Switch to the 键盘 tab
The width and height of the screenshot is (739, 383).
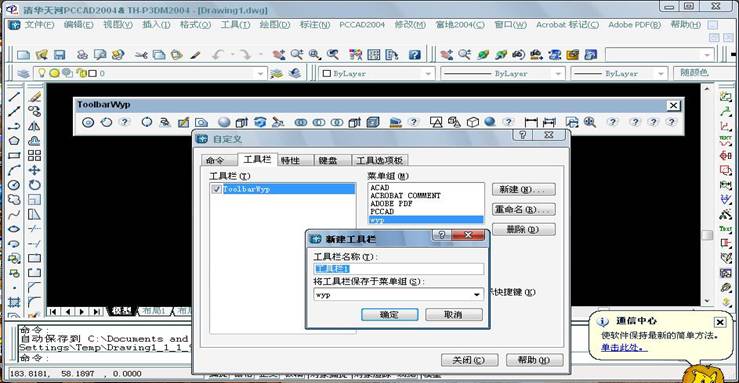[332, 160]
